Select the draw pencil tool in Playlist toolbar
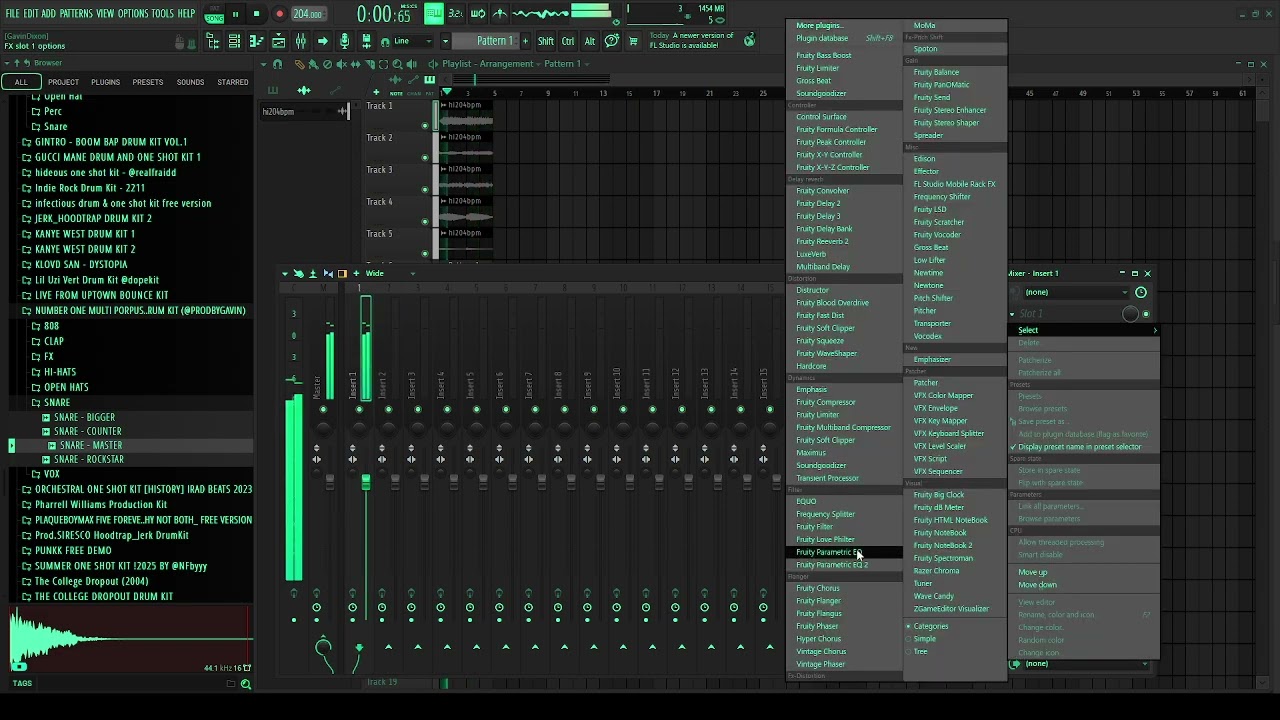Screen dimensions: 1280x720 (300, 64)
